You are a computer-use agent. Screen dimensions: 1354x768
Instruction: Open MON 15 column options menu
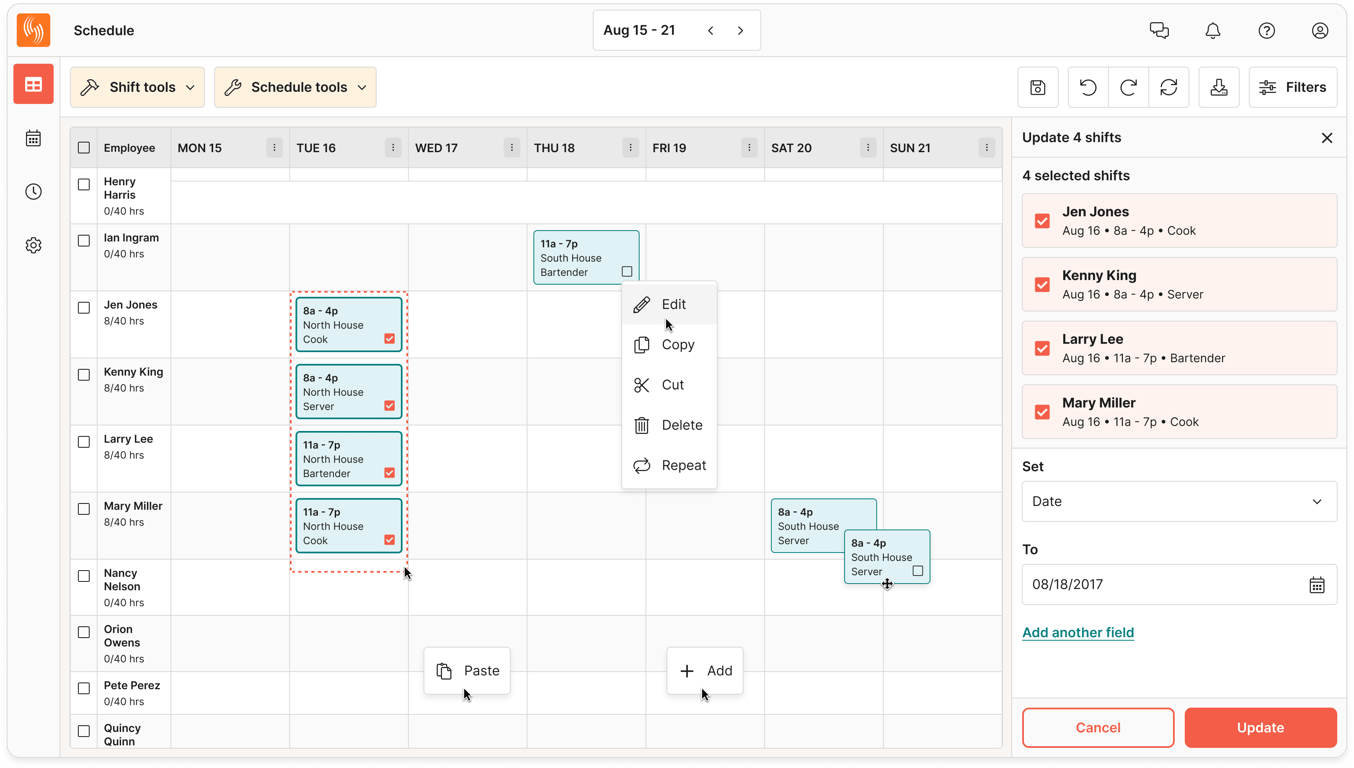pyautogui.click(x=274, y=148)
